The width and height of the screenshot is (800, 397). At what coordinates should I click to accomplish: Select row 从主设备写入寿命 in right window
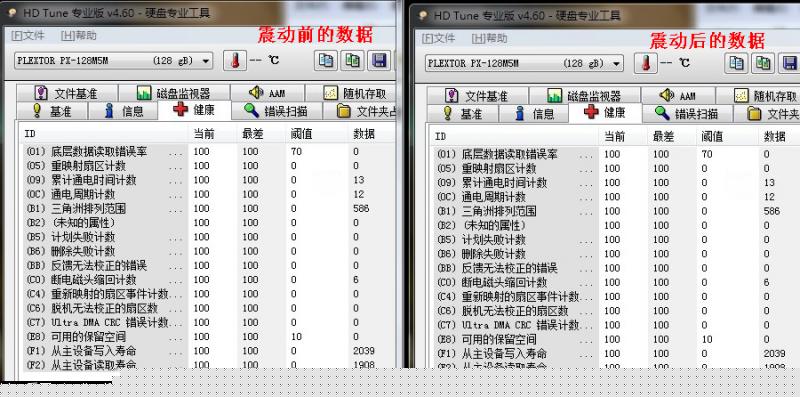point(616,354)
